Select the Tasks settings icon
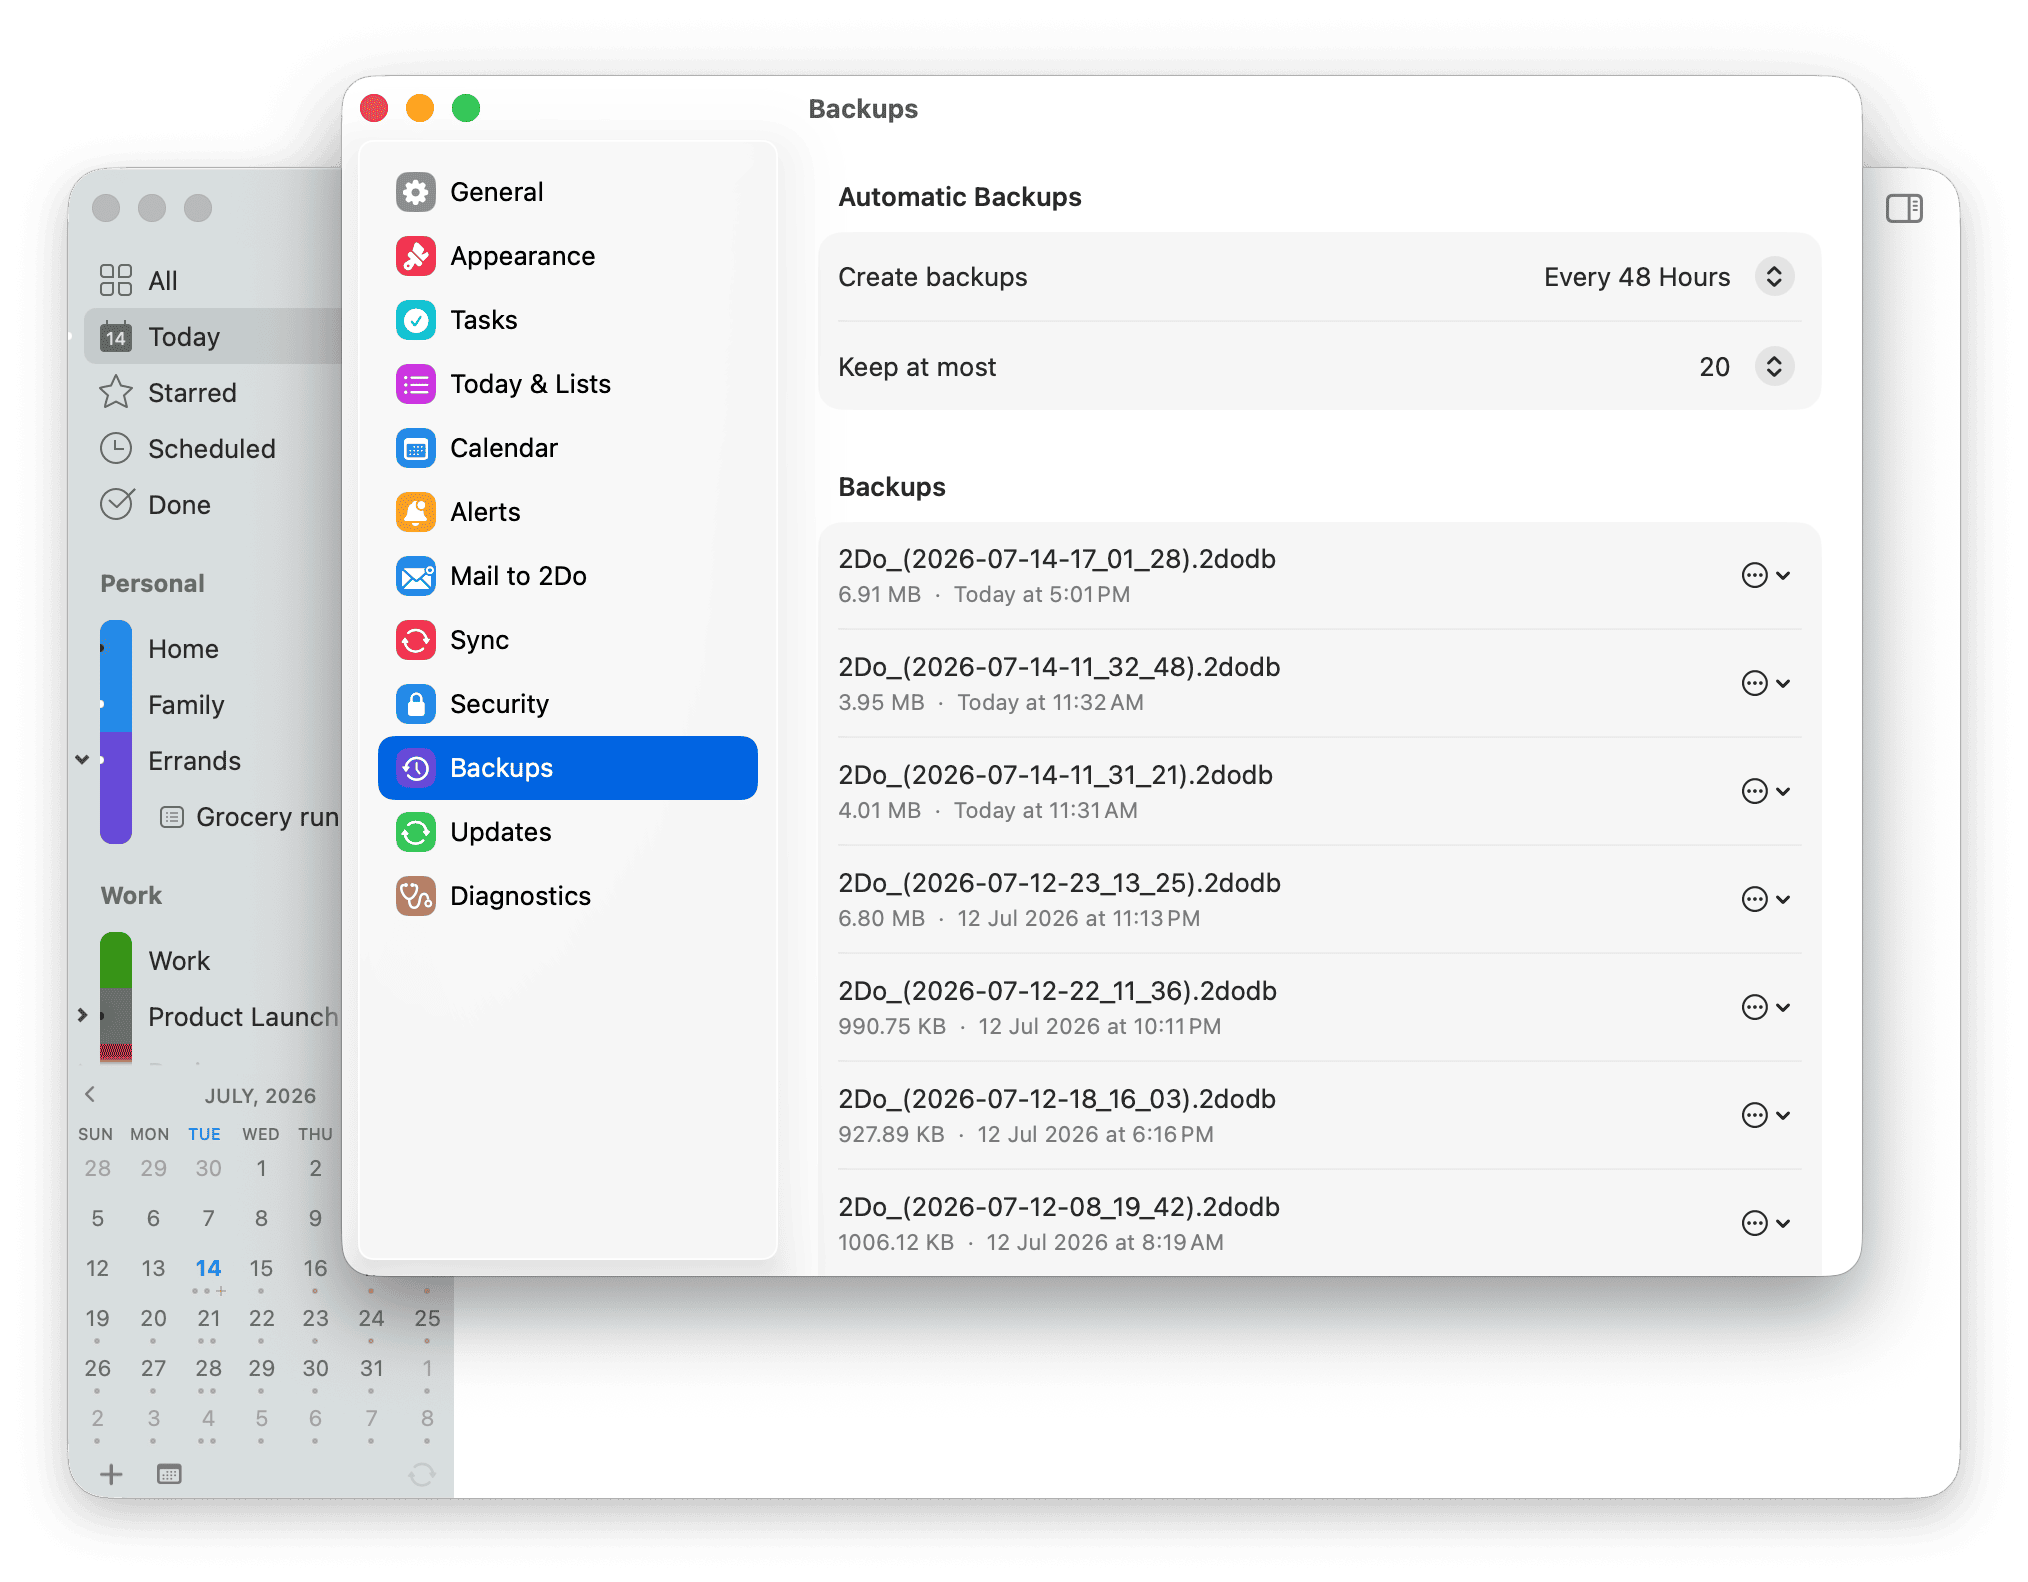This screenshot has width=2028, height=1582. tap(415, 320)
